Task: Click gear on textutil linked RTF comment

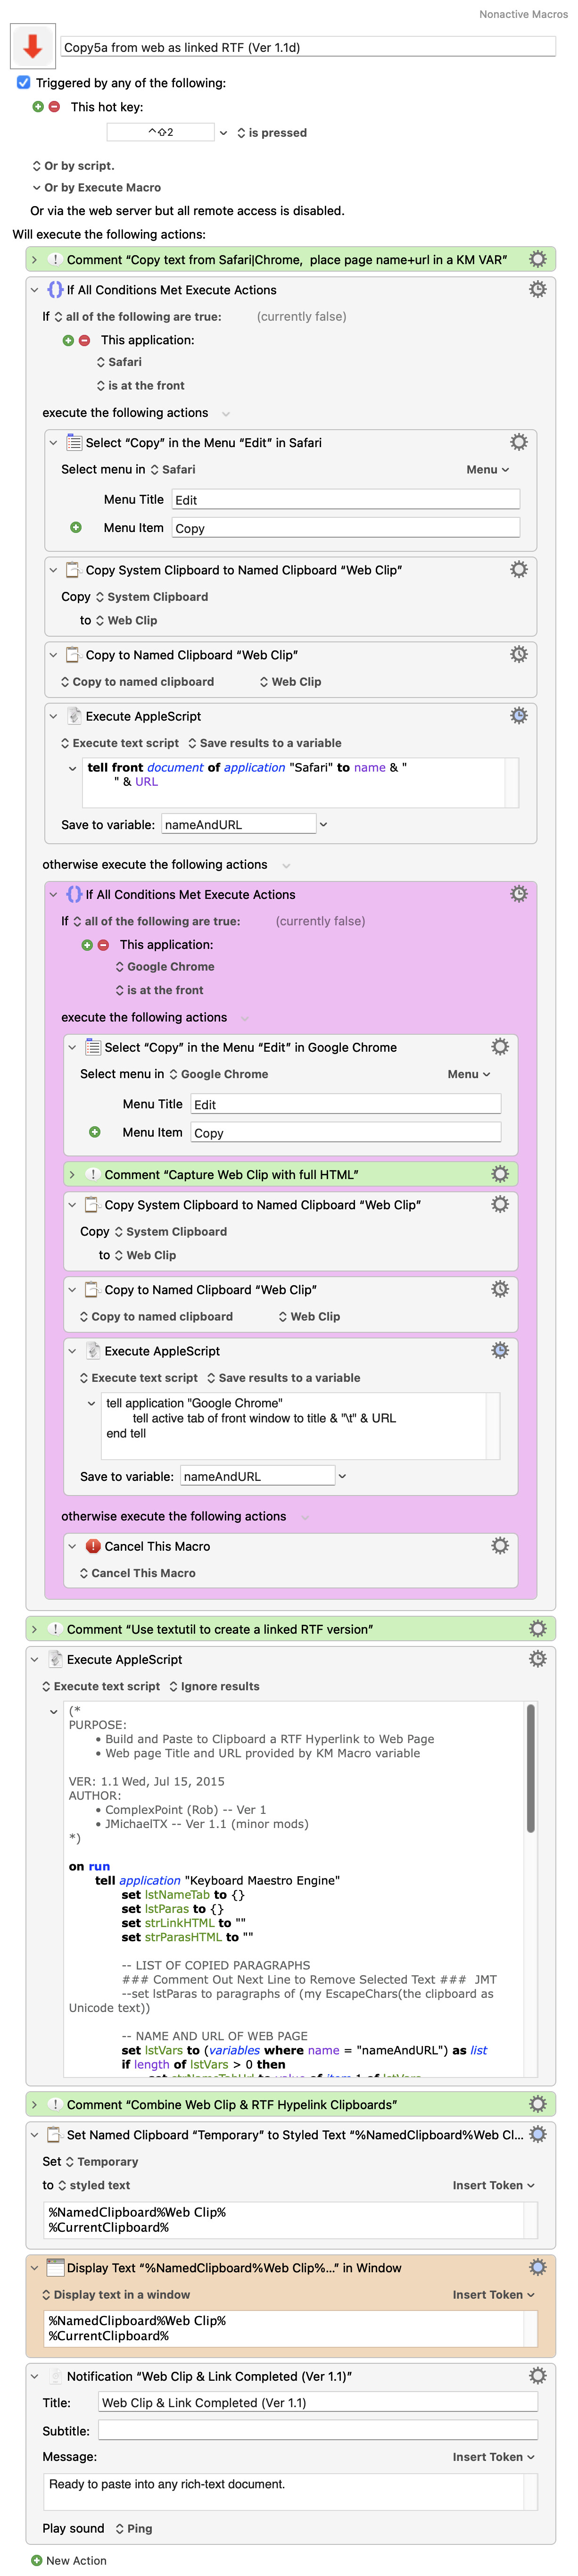Action: point(537,1629)
